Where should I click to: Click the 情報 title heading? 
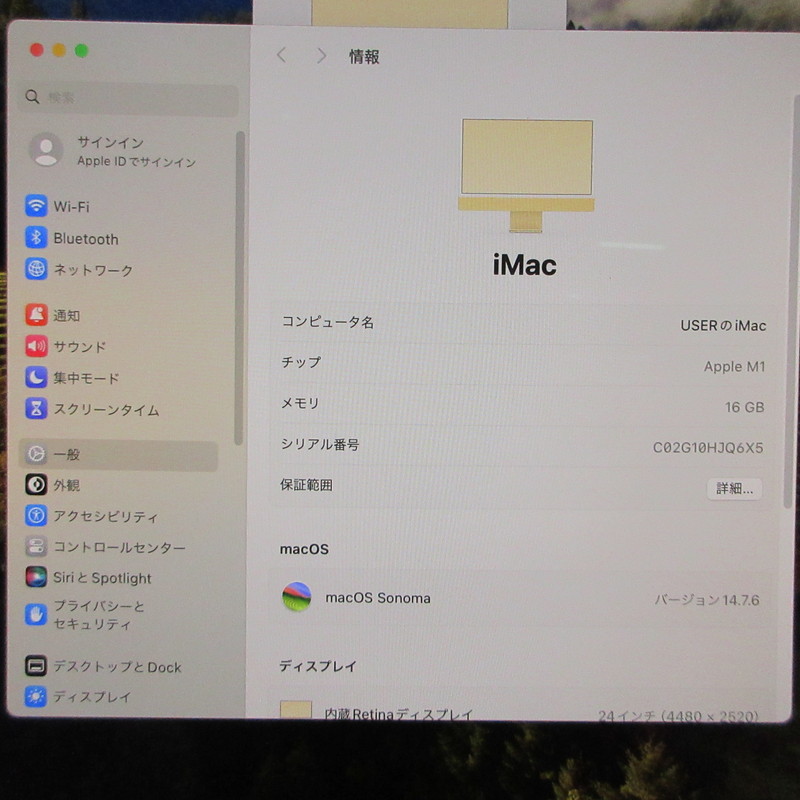(364, 56)
